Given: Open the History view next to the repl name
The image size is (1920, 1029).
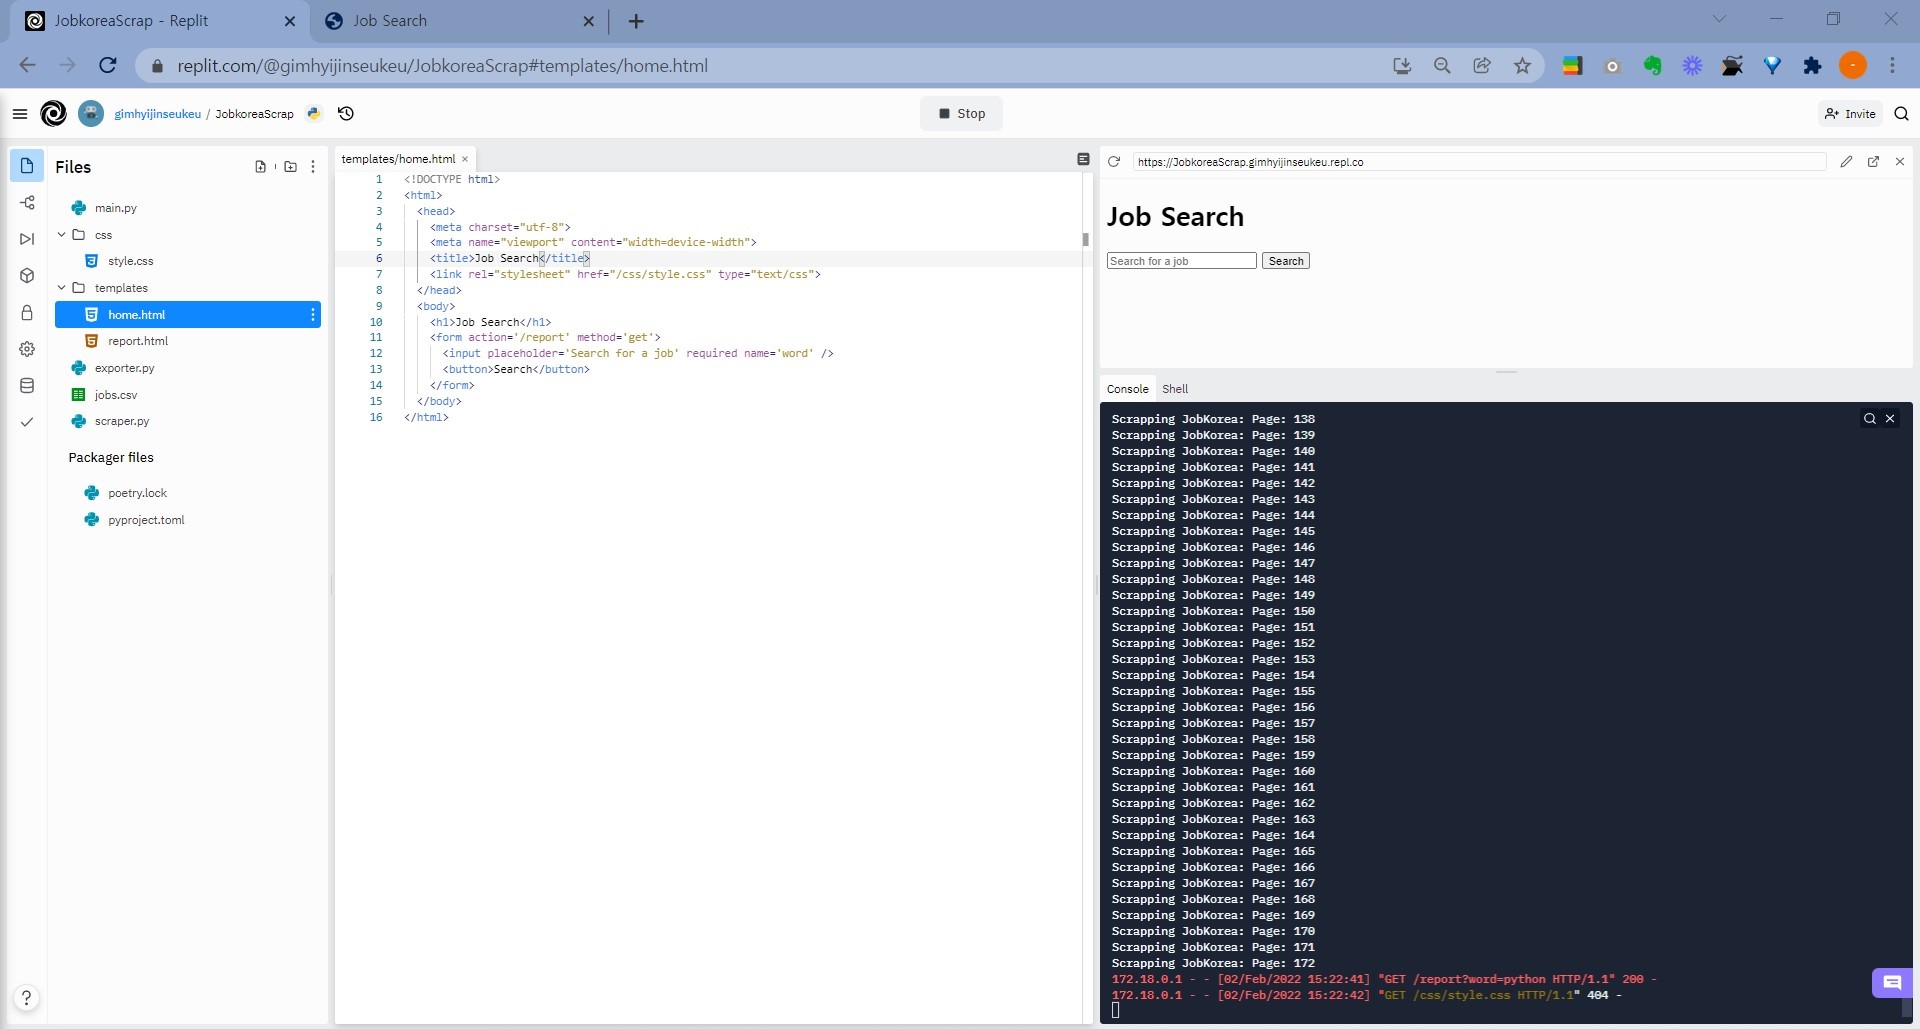Looking at the screenshot, I should point(345,113).
